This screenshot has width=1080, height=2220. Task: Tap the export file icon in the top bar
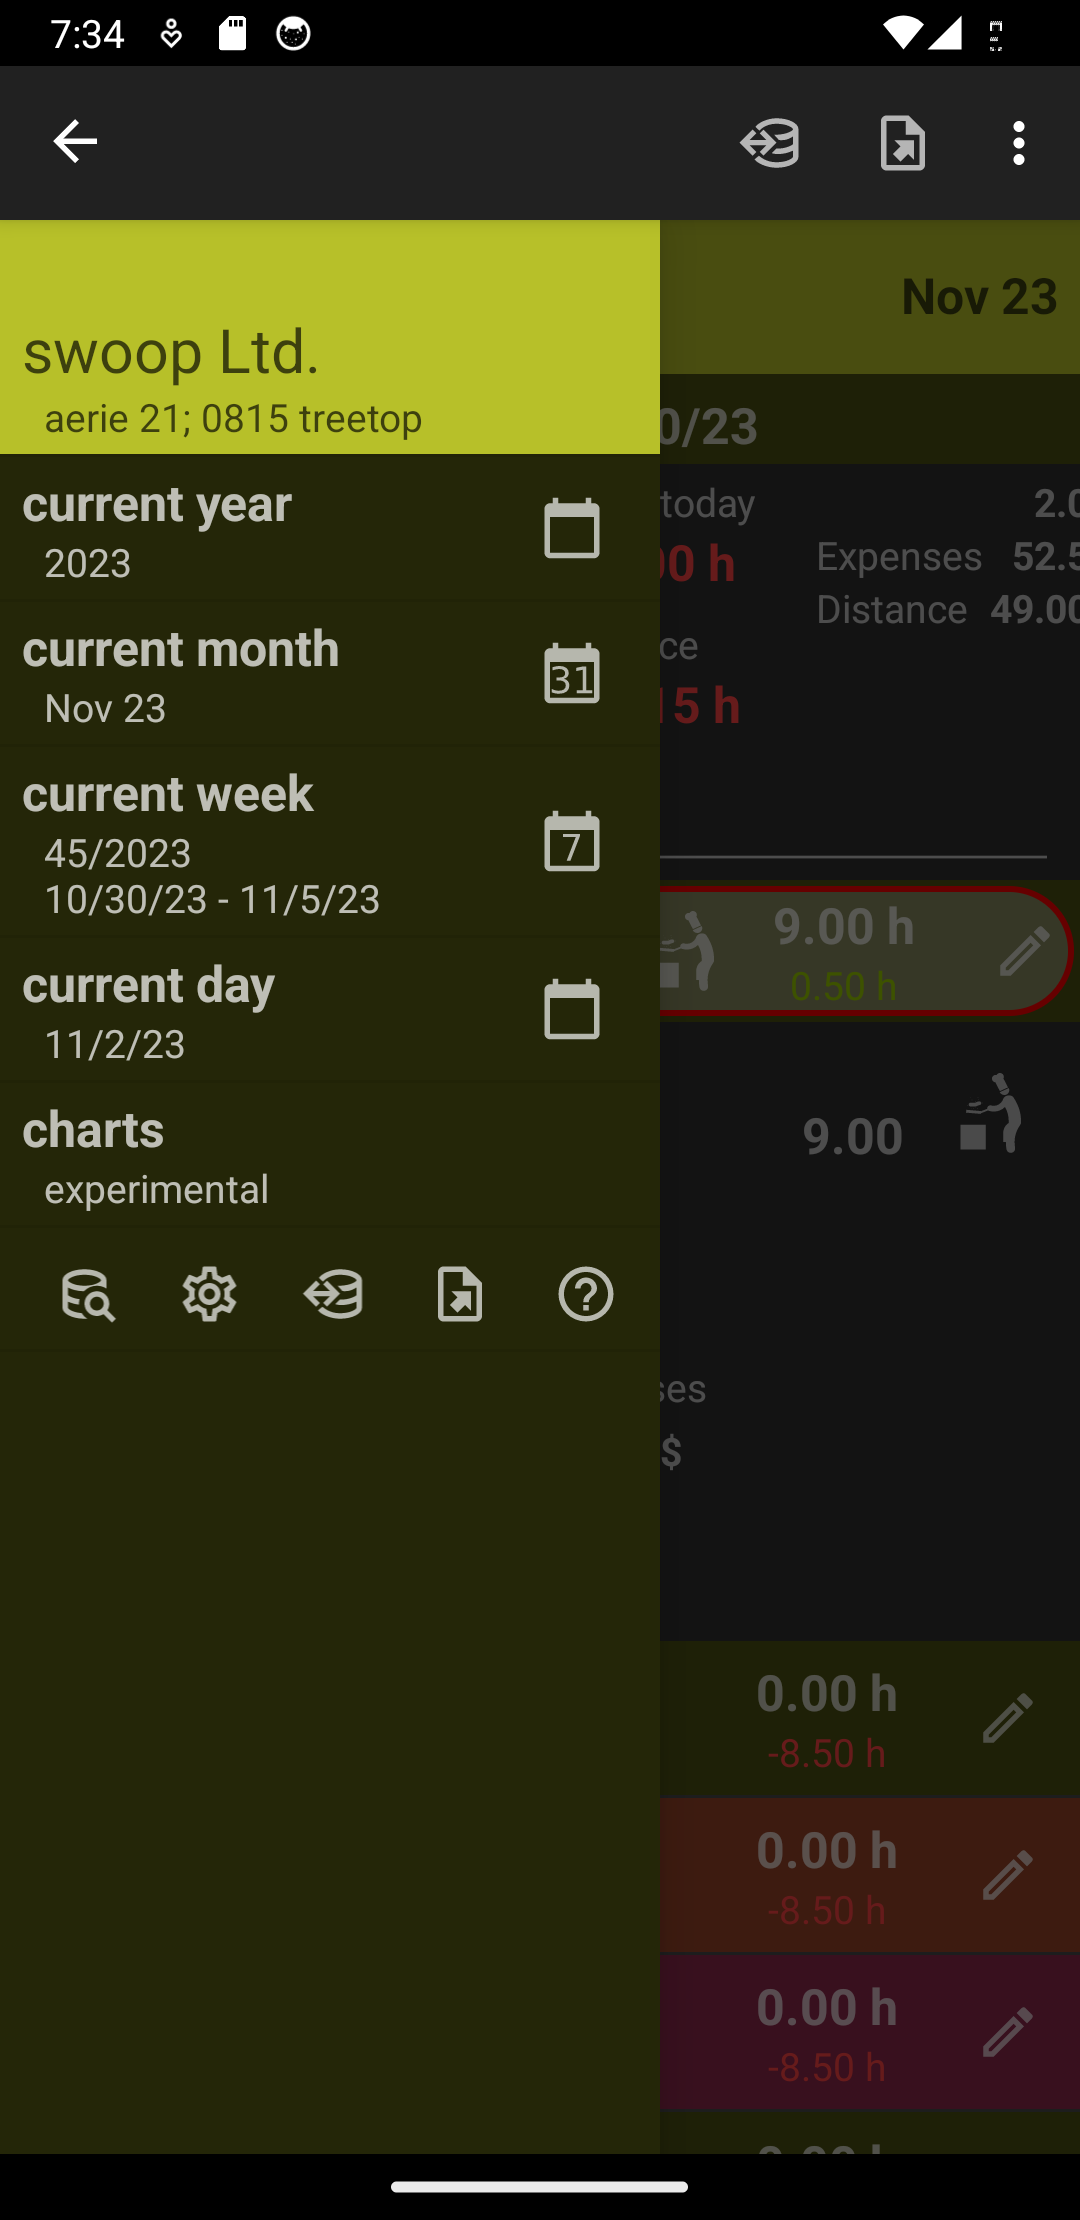[902, 142]
